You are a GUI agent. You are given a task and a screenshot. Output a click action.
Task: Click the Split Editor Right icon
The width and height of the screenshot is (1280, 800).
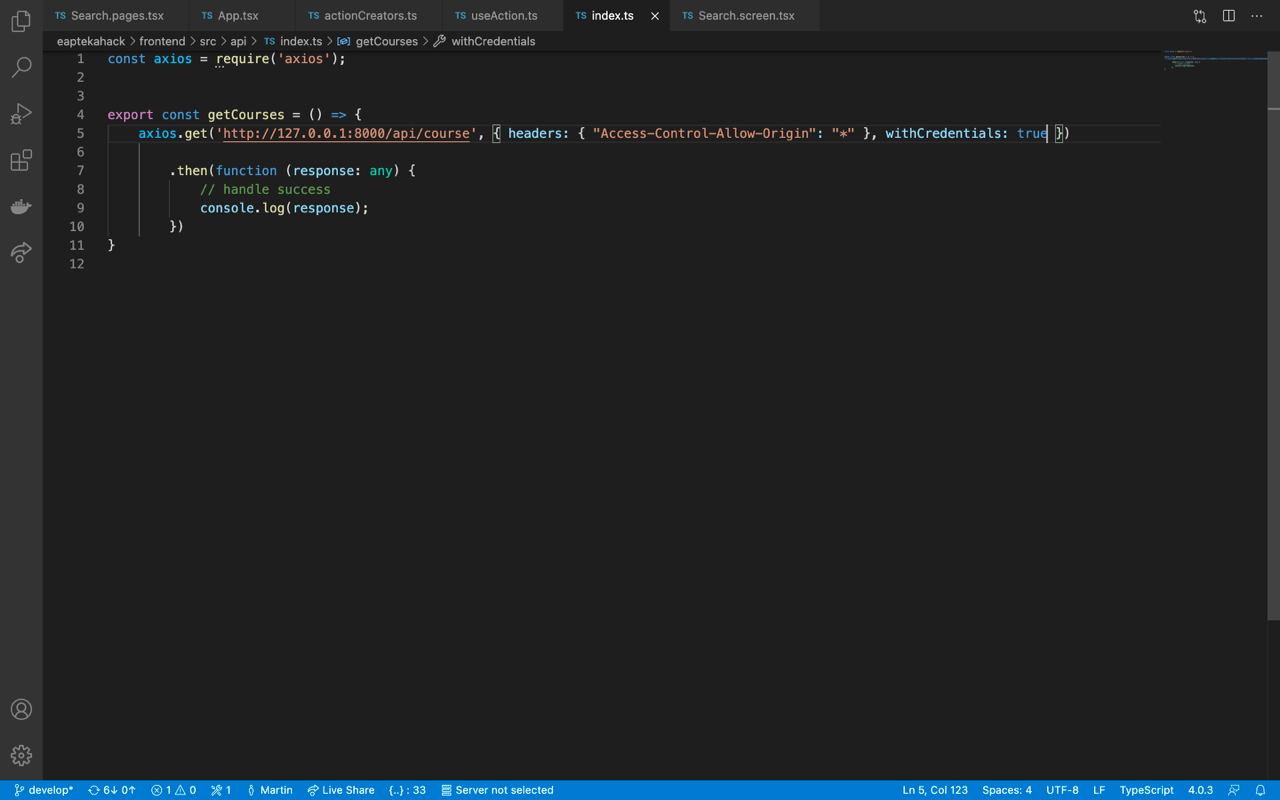tap(1228, 16)
